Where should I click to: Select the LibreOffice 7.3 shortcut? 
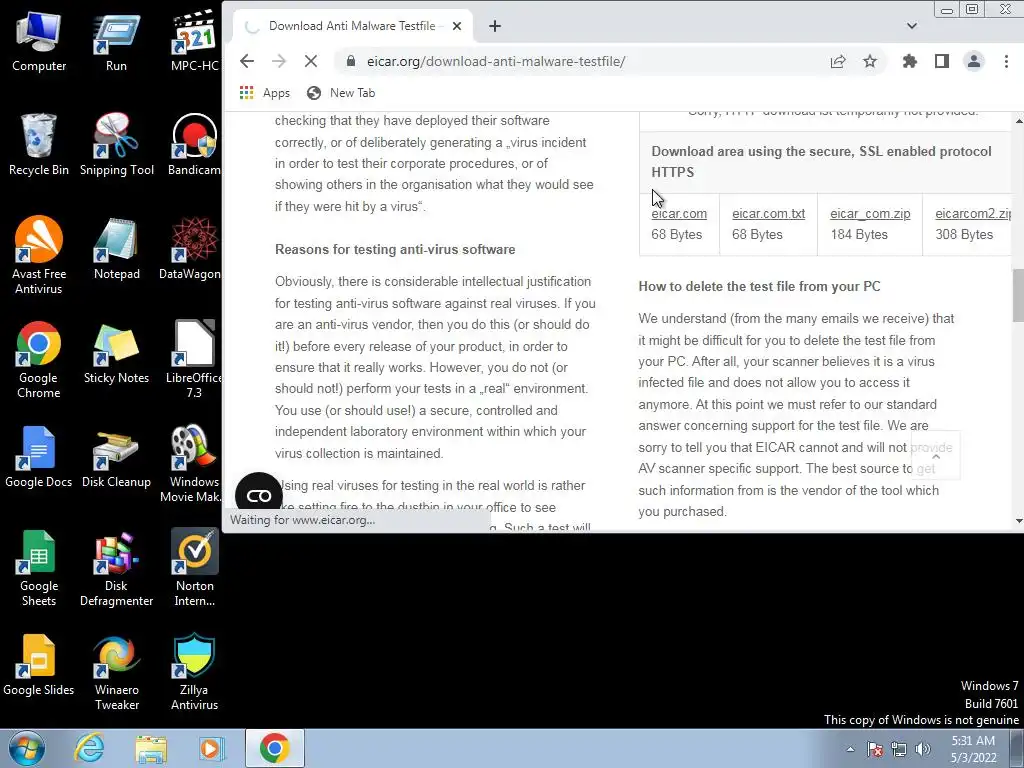click(194, 359)
